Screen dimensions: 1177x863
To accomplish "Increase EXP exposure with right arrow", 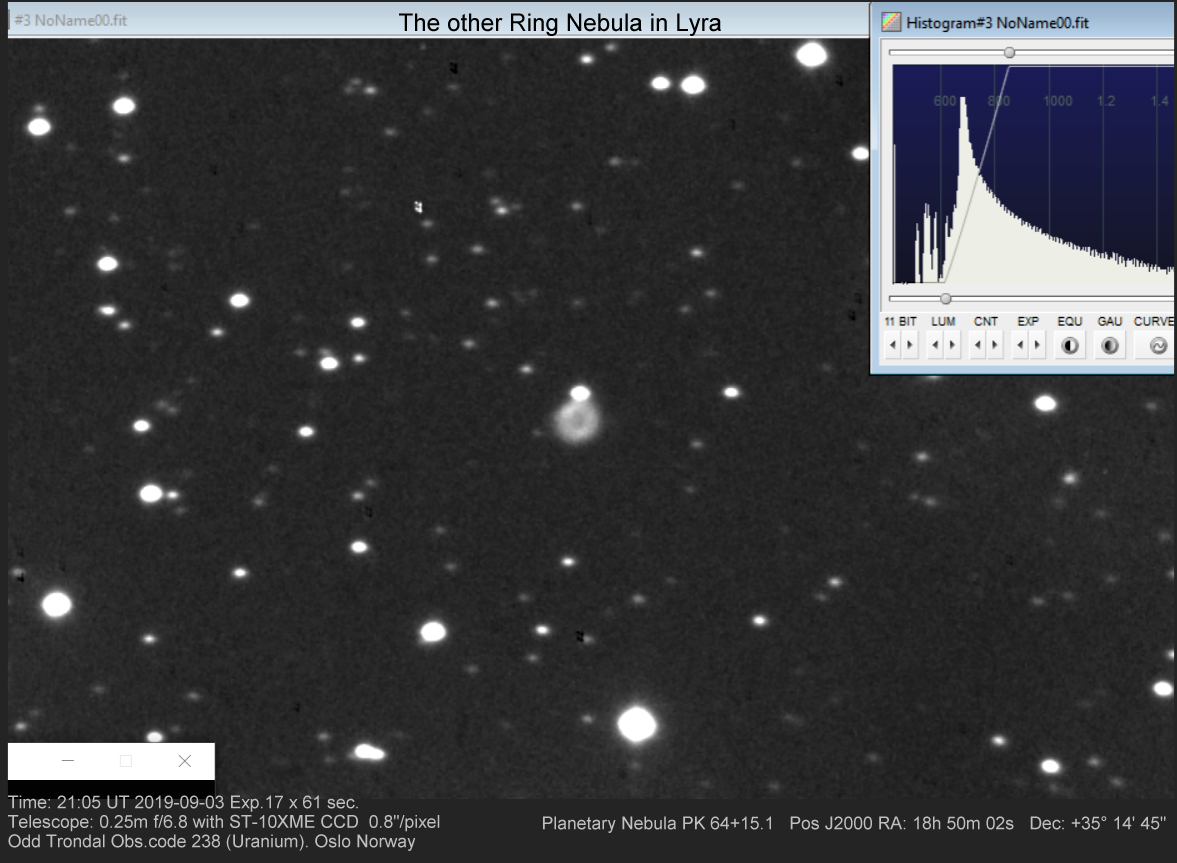I will coord(1036,346).
